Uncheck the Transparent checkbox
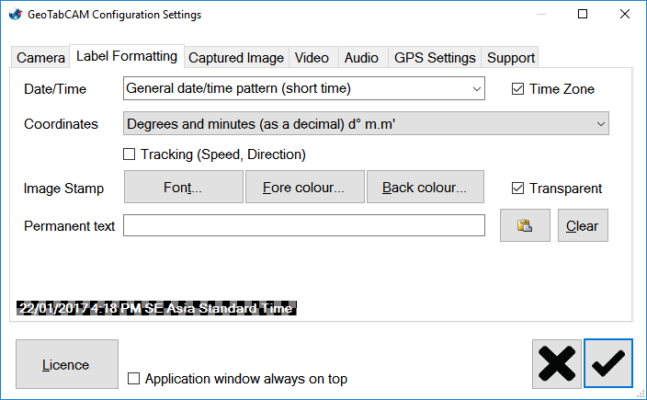The height and width of the screenshot is (400, 647). coord(517,188)
